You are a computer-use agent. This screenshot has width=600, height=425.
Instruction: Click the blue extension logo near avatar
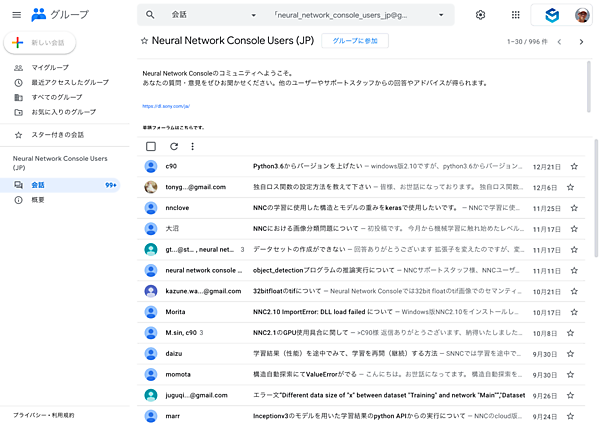[552, 15]
